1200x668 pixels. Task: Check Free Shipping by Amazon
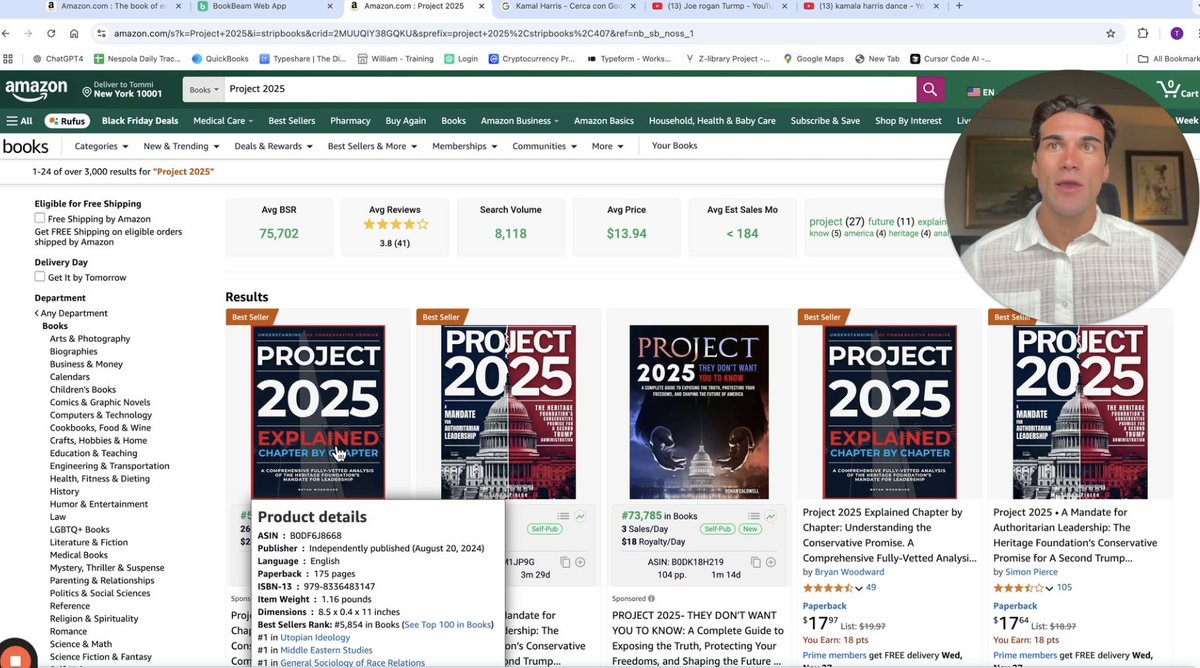(40, 218)
